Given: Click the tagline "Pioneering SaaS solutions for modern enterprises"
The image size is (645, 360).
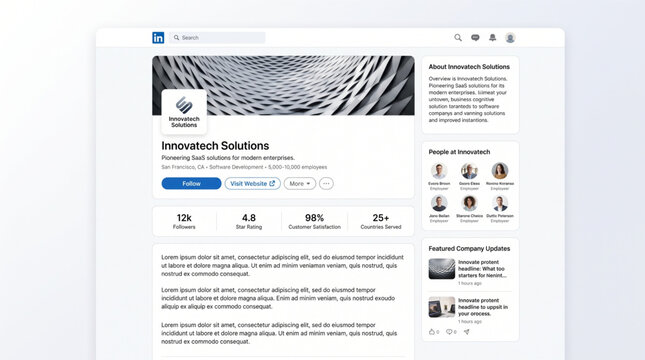Looking at the screenshot, I should click(228, 158).
